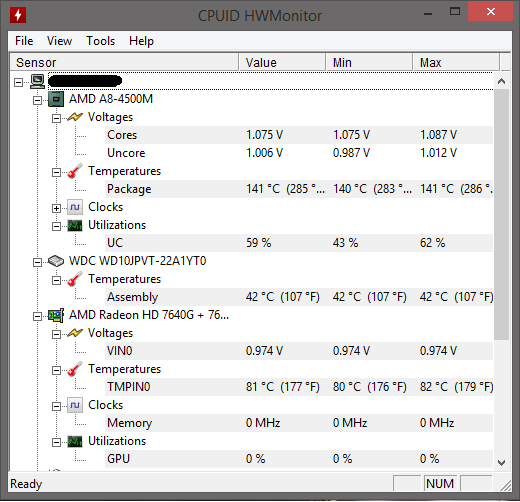Select the TMPIN0 temperature row
This screenshot has width=520, height=502.
299,387
